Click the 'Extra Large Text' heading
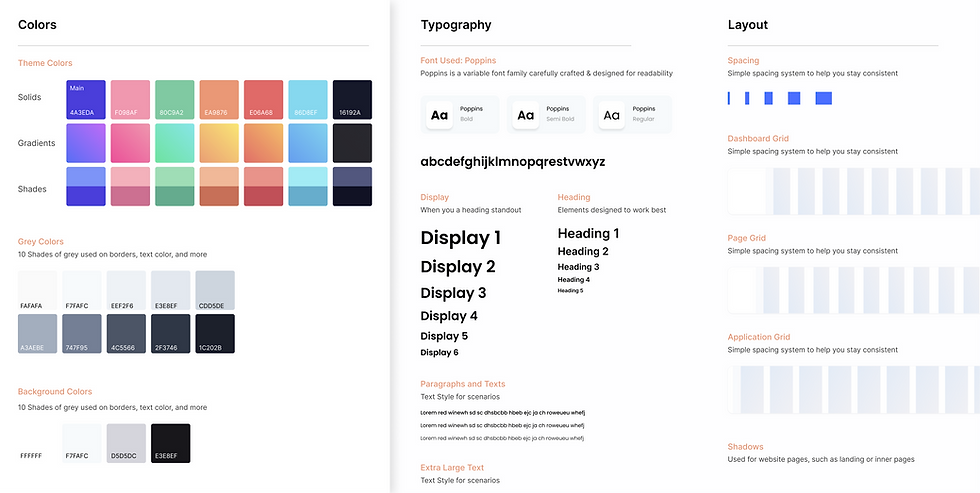 click(452, 467)
